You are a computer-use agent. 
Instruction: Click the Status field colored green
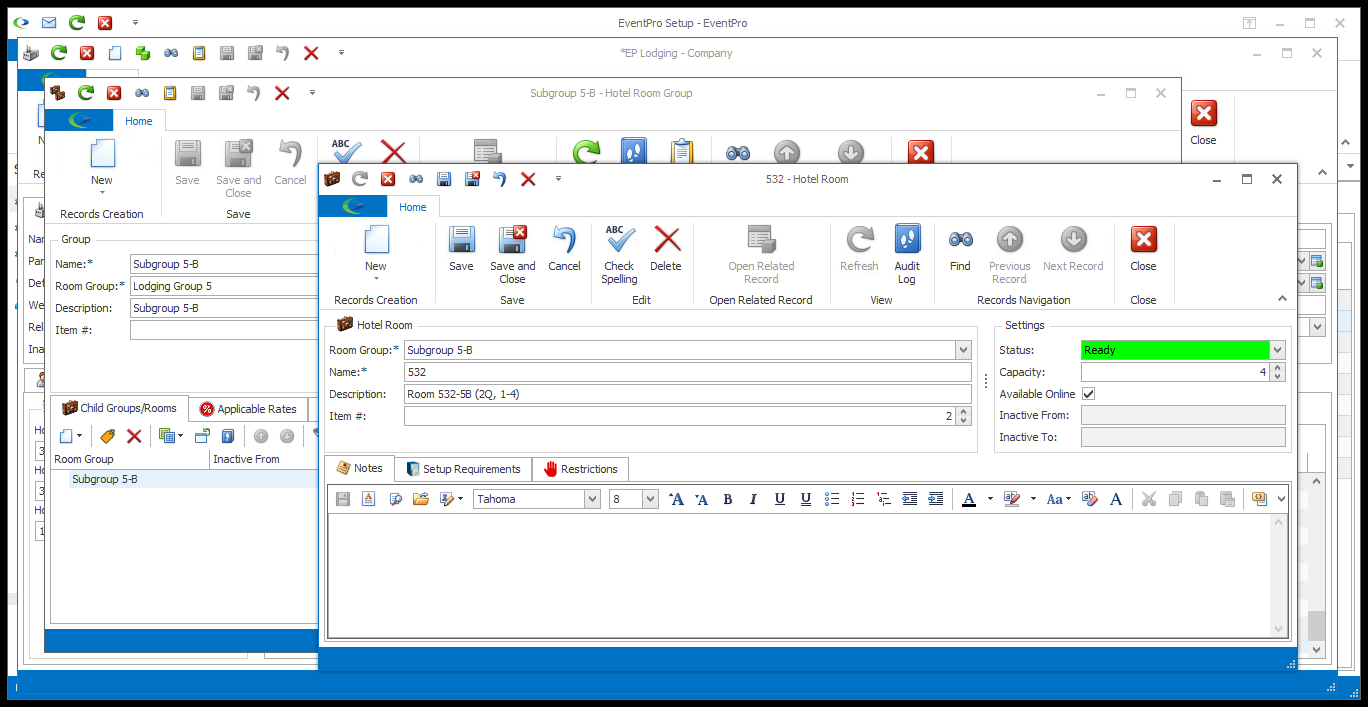point(1175,350)
